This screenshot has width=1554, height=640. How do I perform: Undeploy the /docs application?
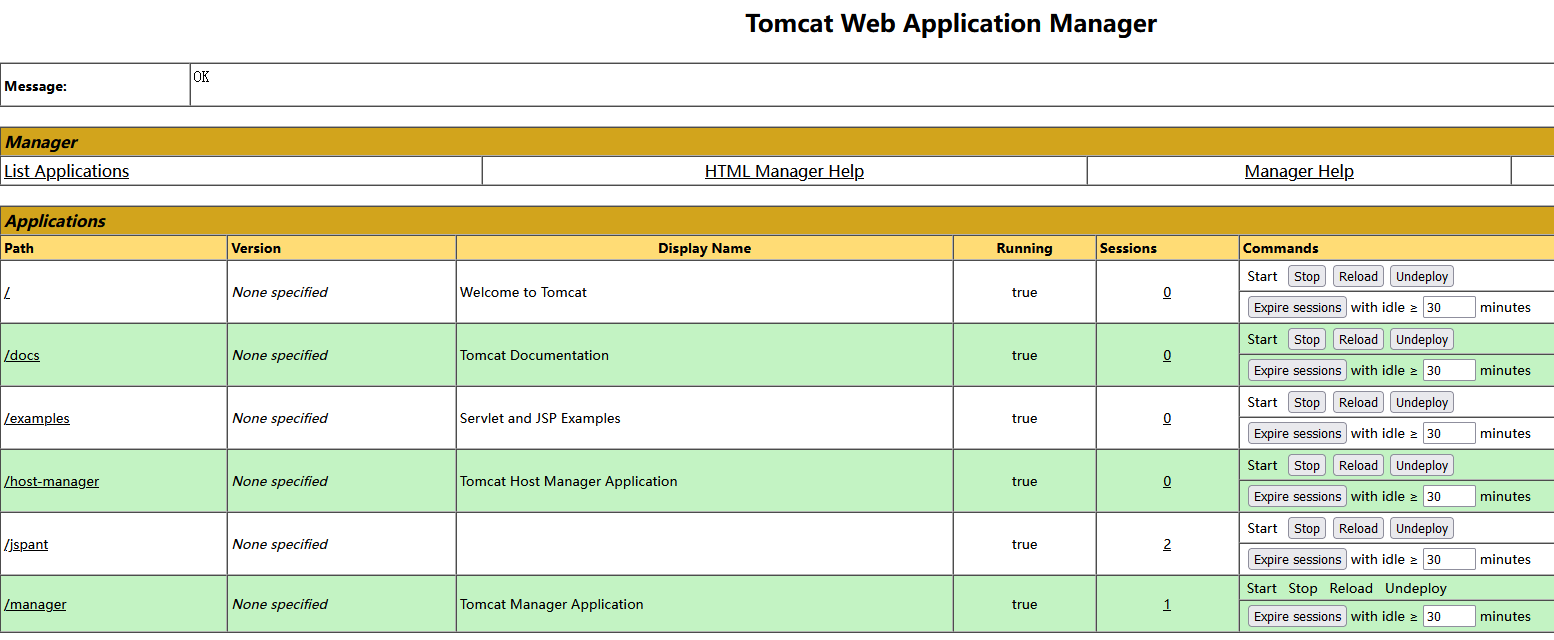1422,339
